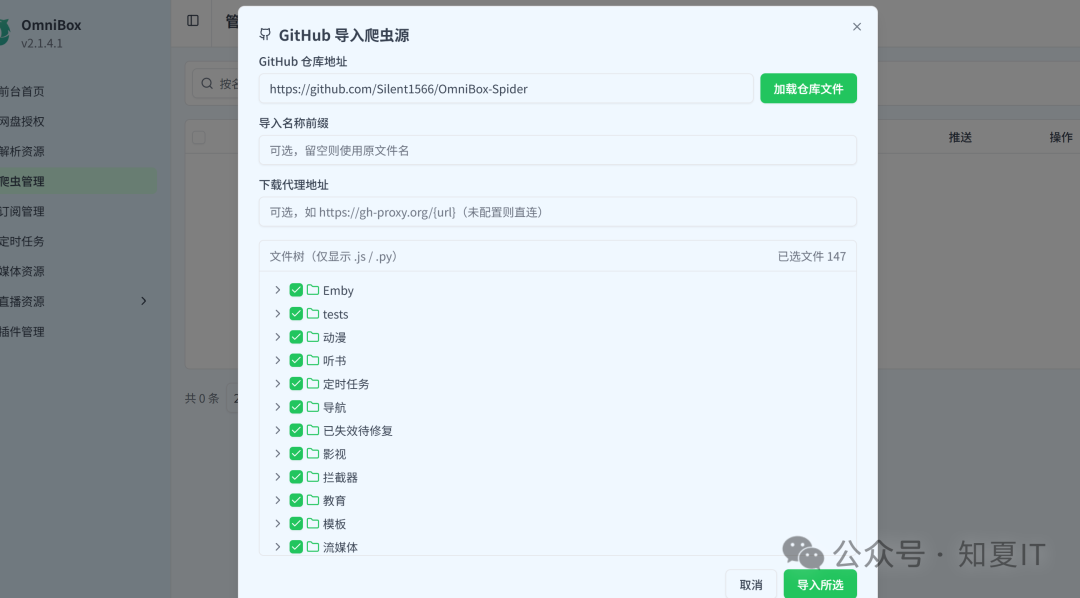Uncheck the 听书 folder checkbox

pos(296,360)
